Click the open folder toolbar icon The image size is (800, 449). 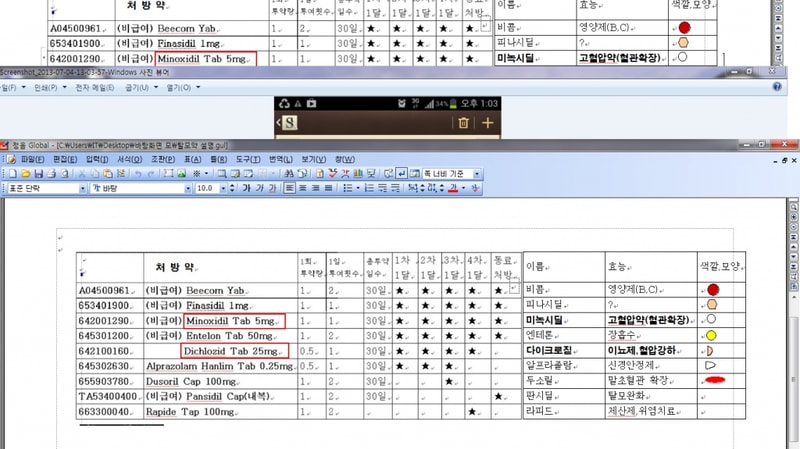click(26, 174)
